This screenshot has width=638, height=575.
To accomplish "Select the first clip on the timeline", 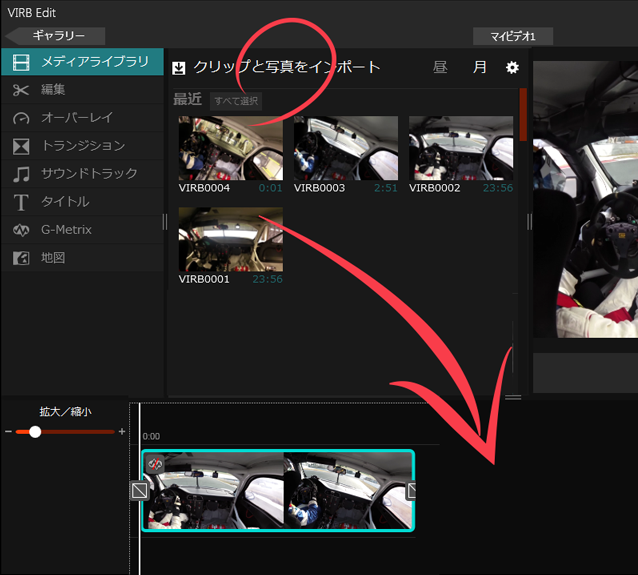I will [213, 490].
